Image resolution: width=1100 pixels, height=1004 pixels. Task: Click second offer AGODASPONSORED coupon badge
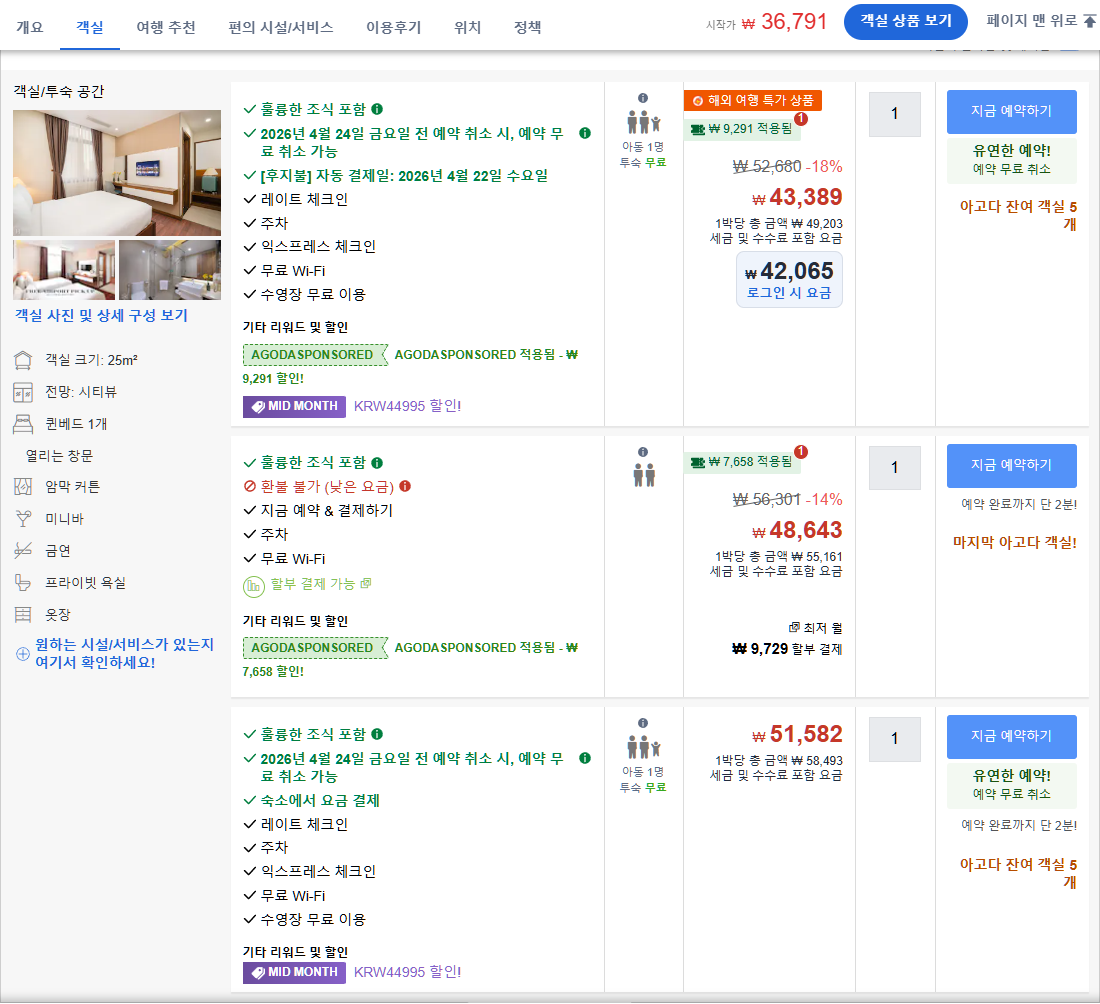pos(314,648)
